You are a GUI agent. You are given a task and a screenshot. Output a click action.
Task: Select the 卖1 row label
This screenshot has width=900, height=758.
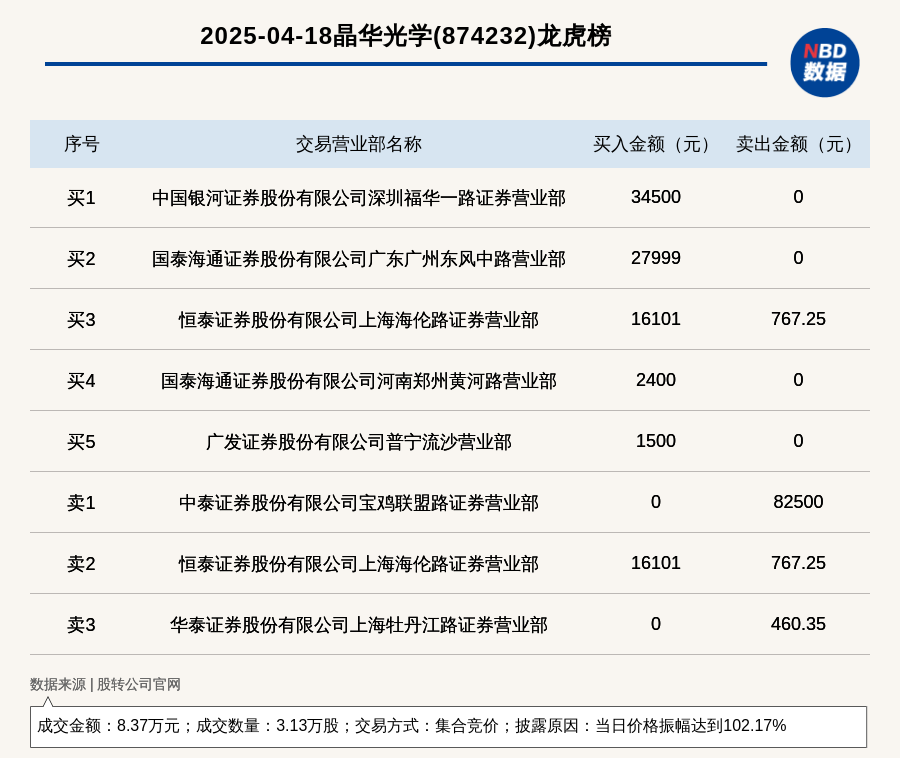click(81, 503)
